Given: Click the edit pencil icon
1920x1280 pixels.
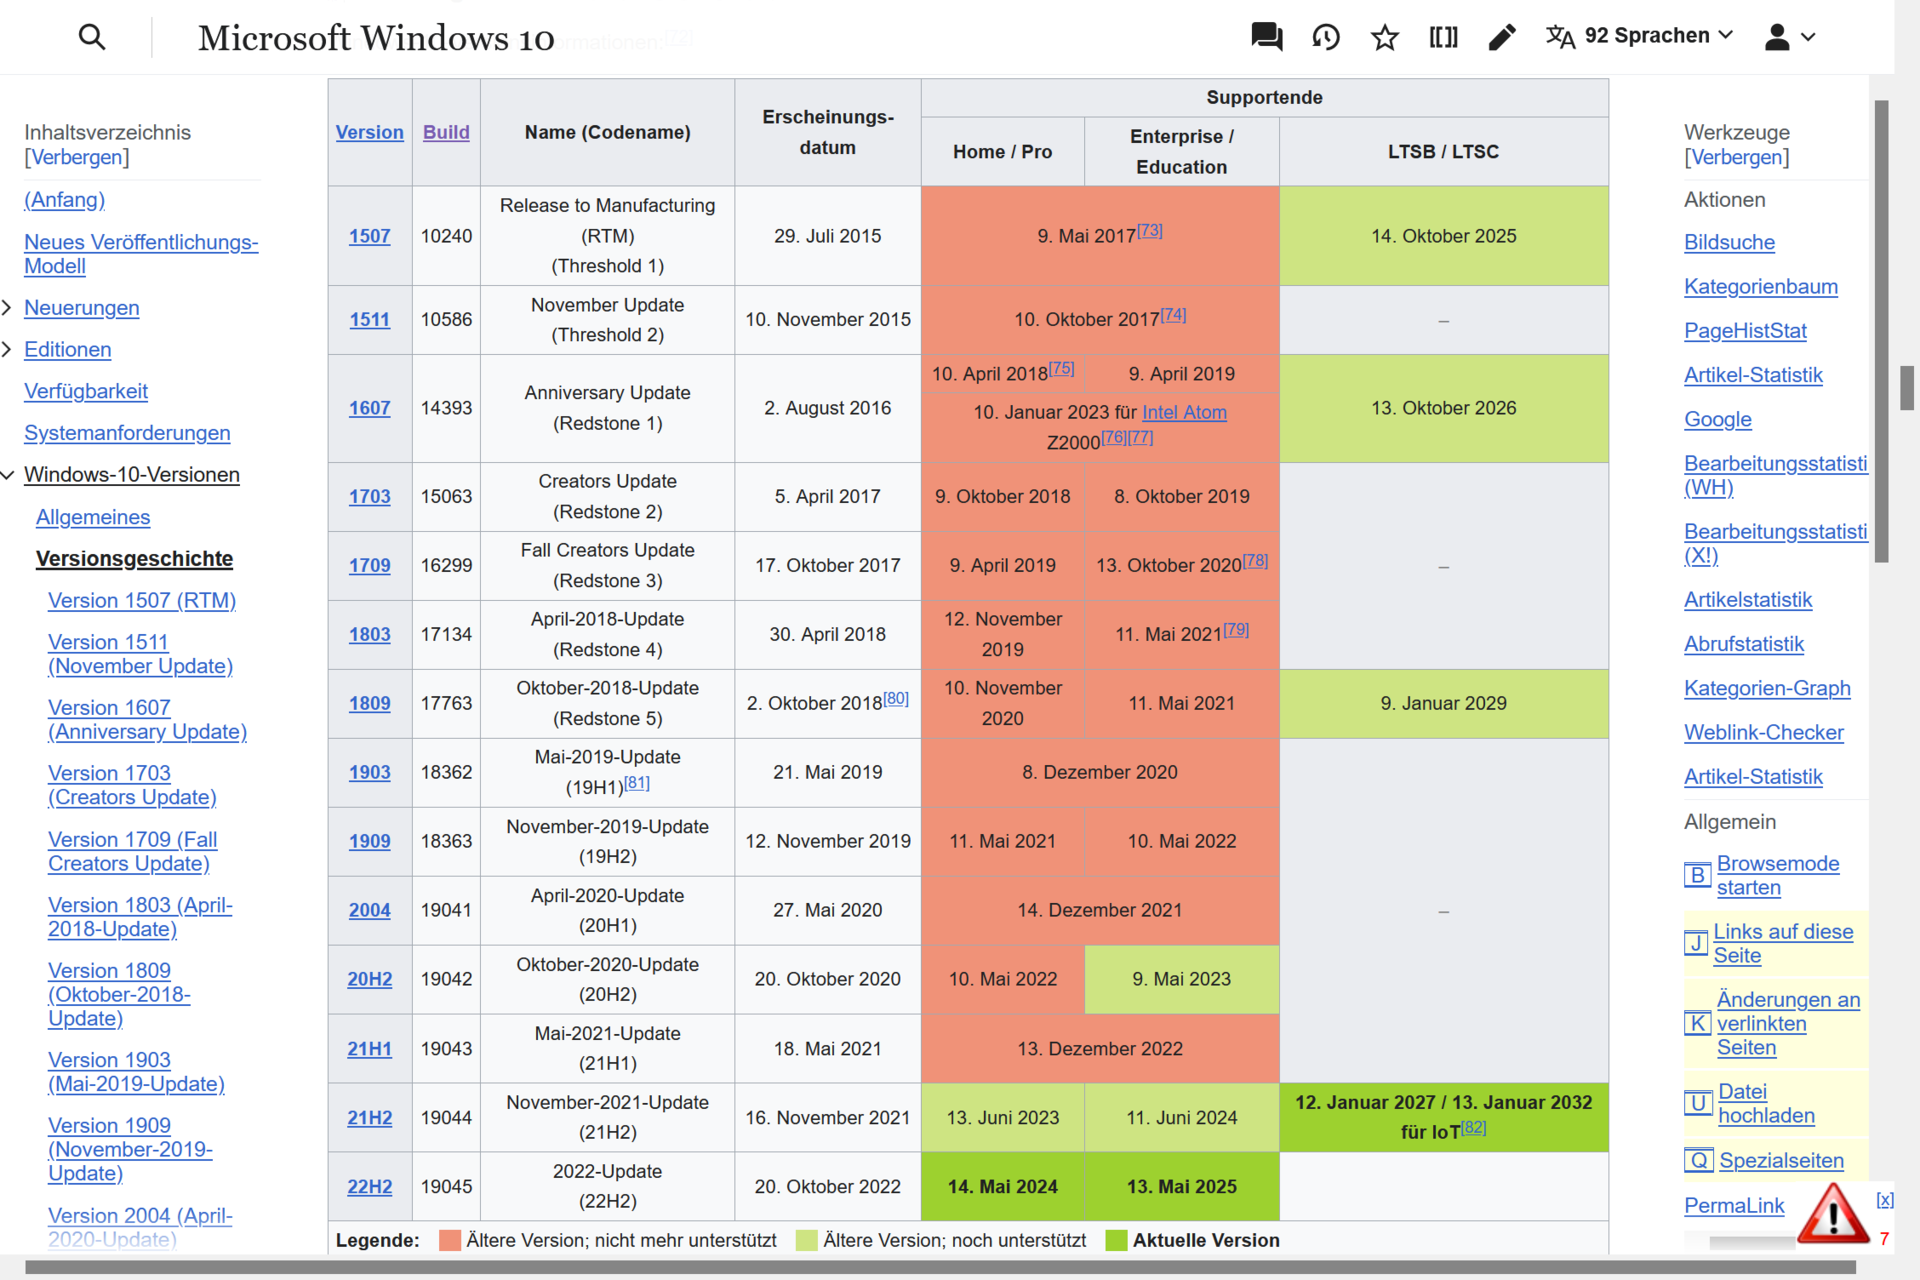Looking at the screenshot, I should pos(1502,37).
